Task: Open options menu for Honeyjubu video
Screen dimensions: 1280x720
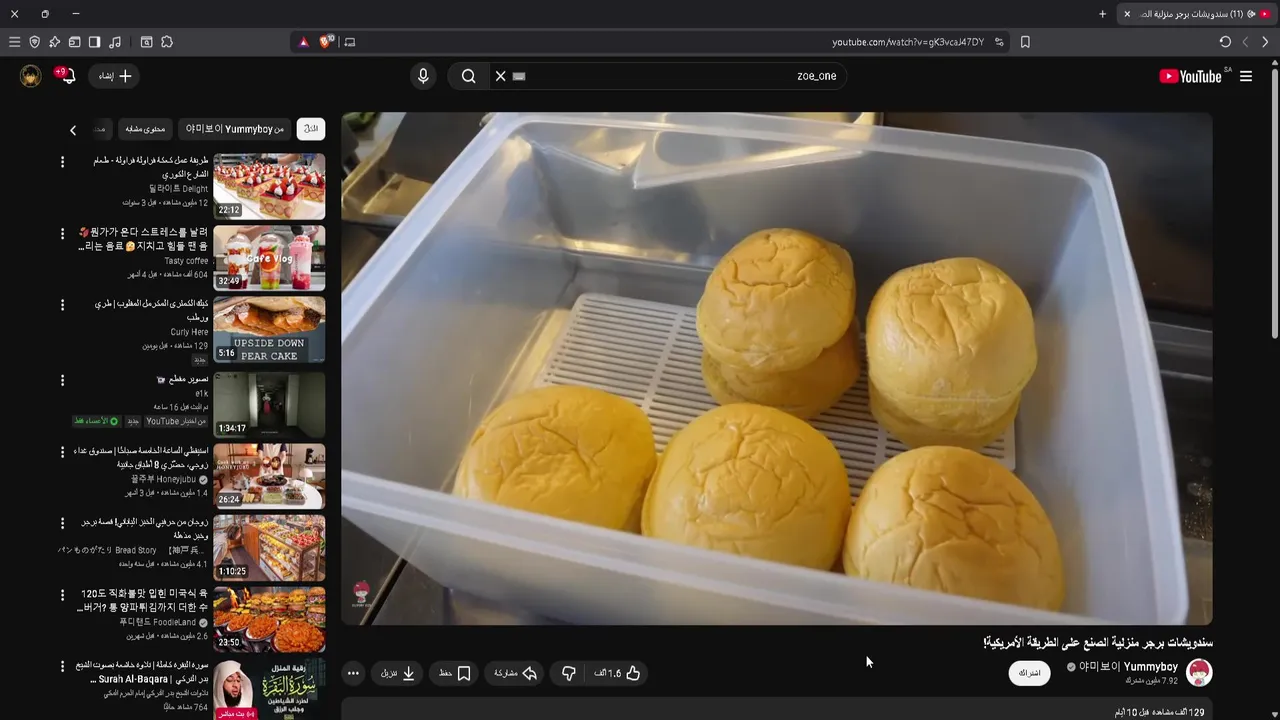Action: pos(62,451)
